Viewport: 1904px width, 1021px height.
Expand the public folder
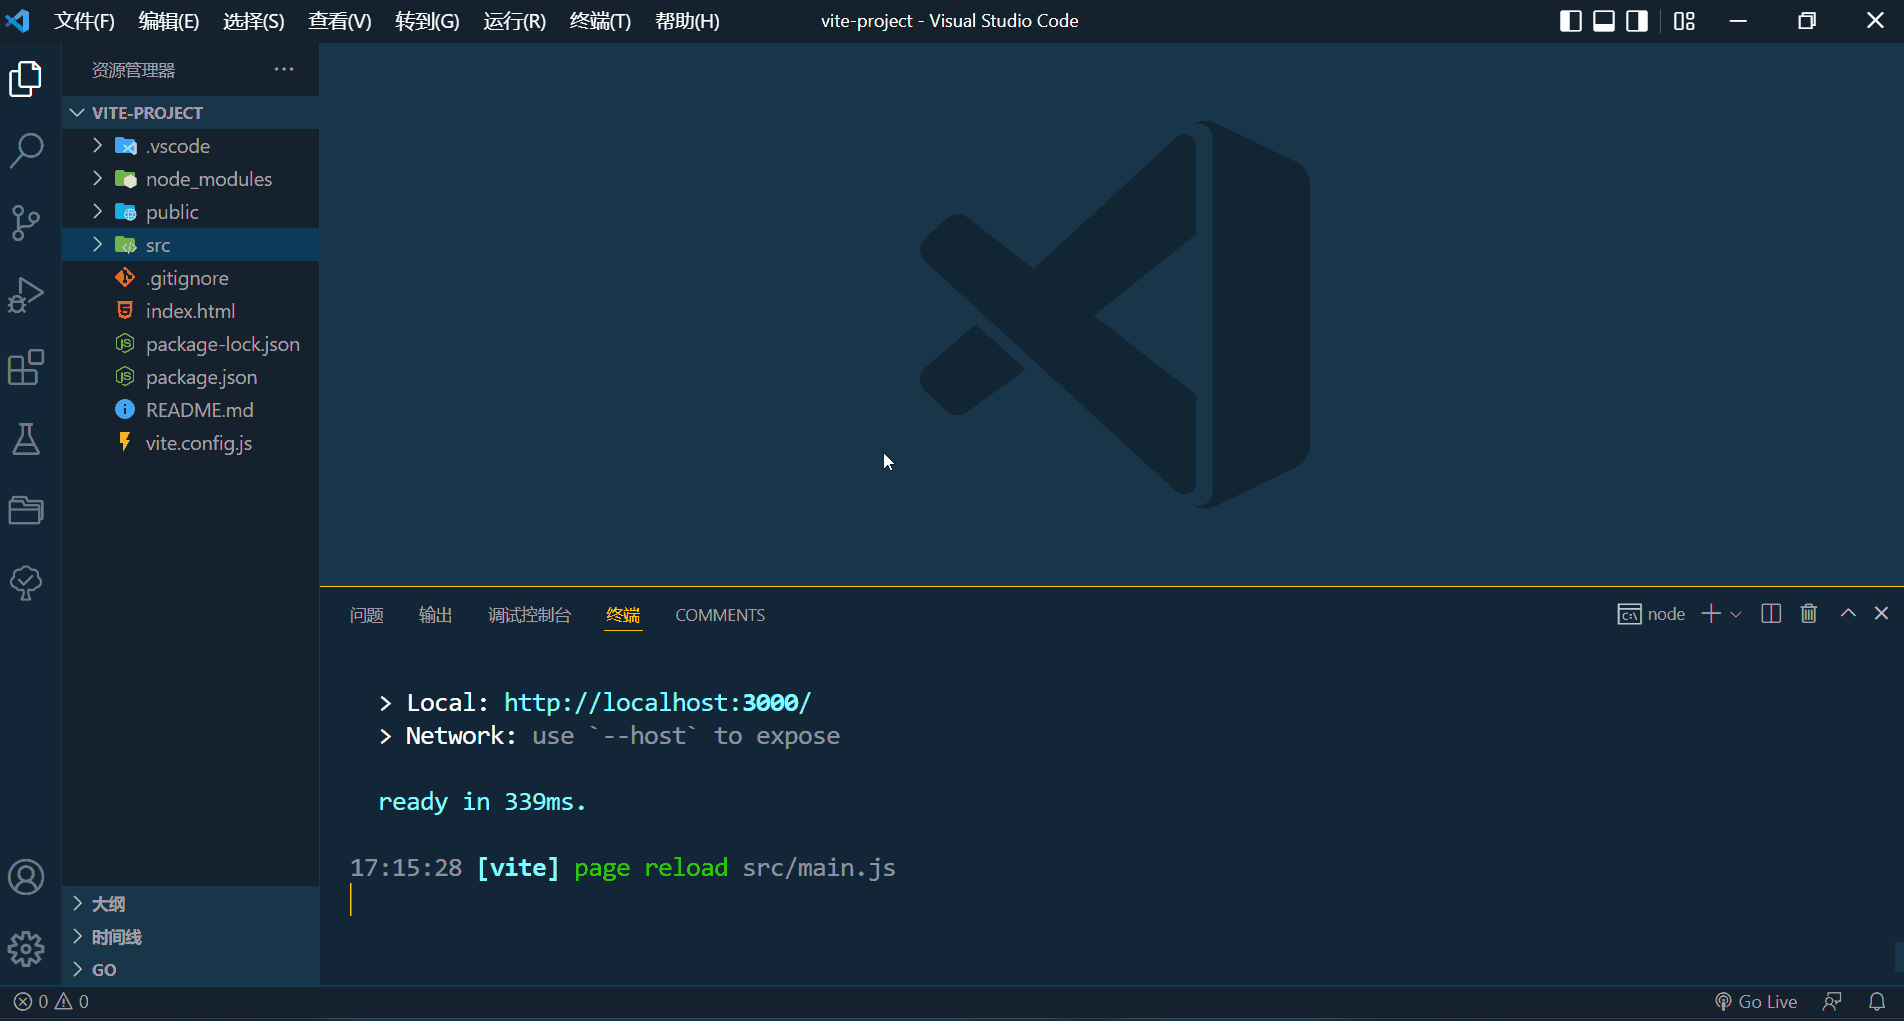tap(190, 212)
